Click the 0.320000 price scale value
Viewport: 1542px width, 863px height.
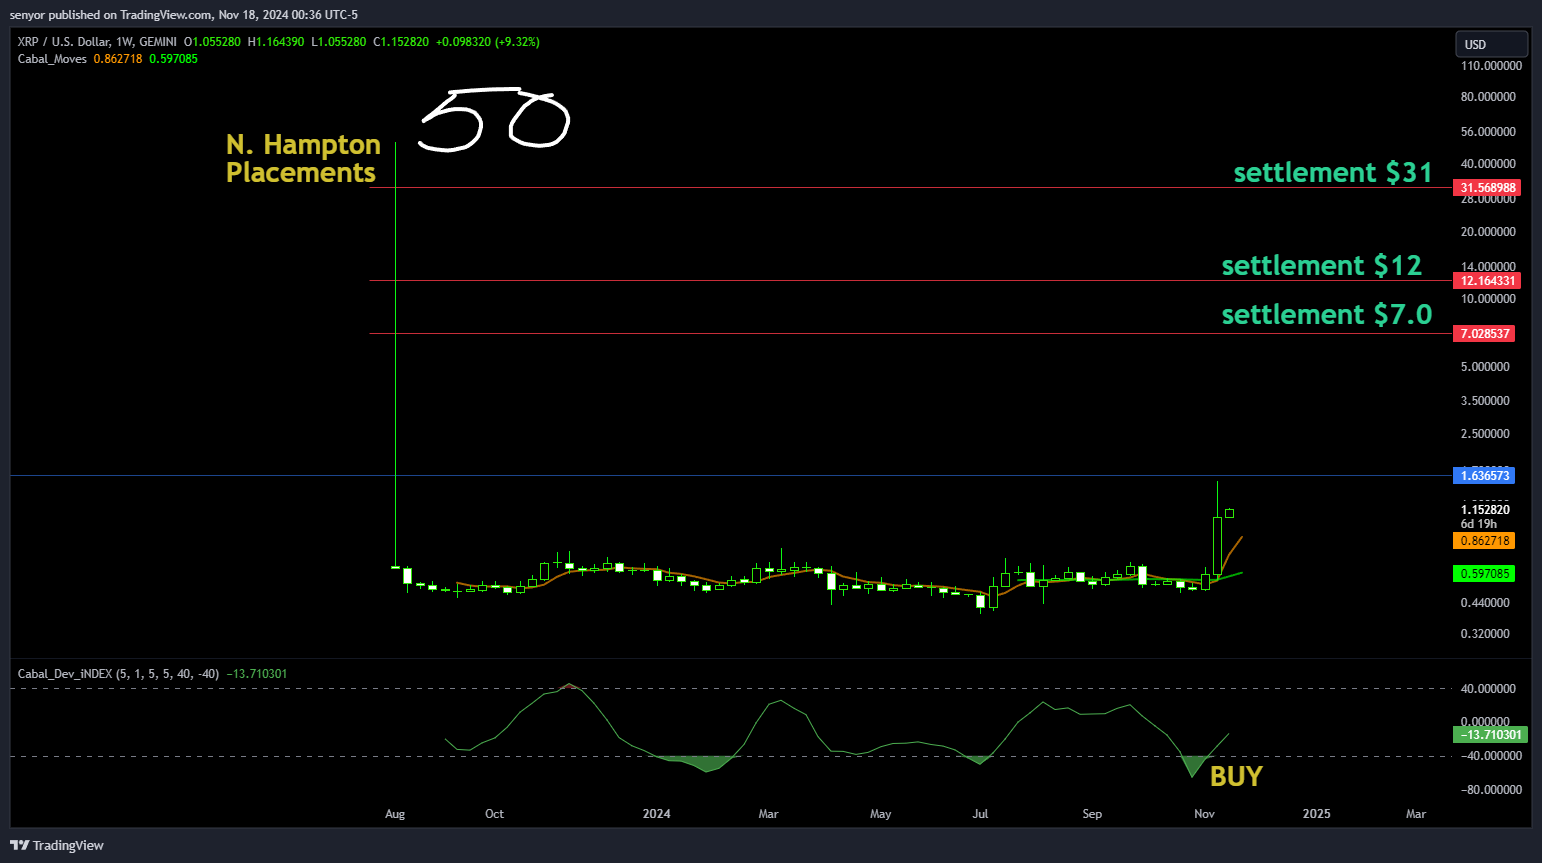(x=1485, y=634)
